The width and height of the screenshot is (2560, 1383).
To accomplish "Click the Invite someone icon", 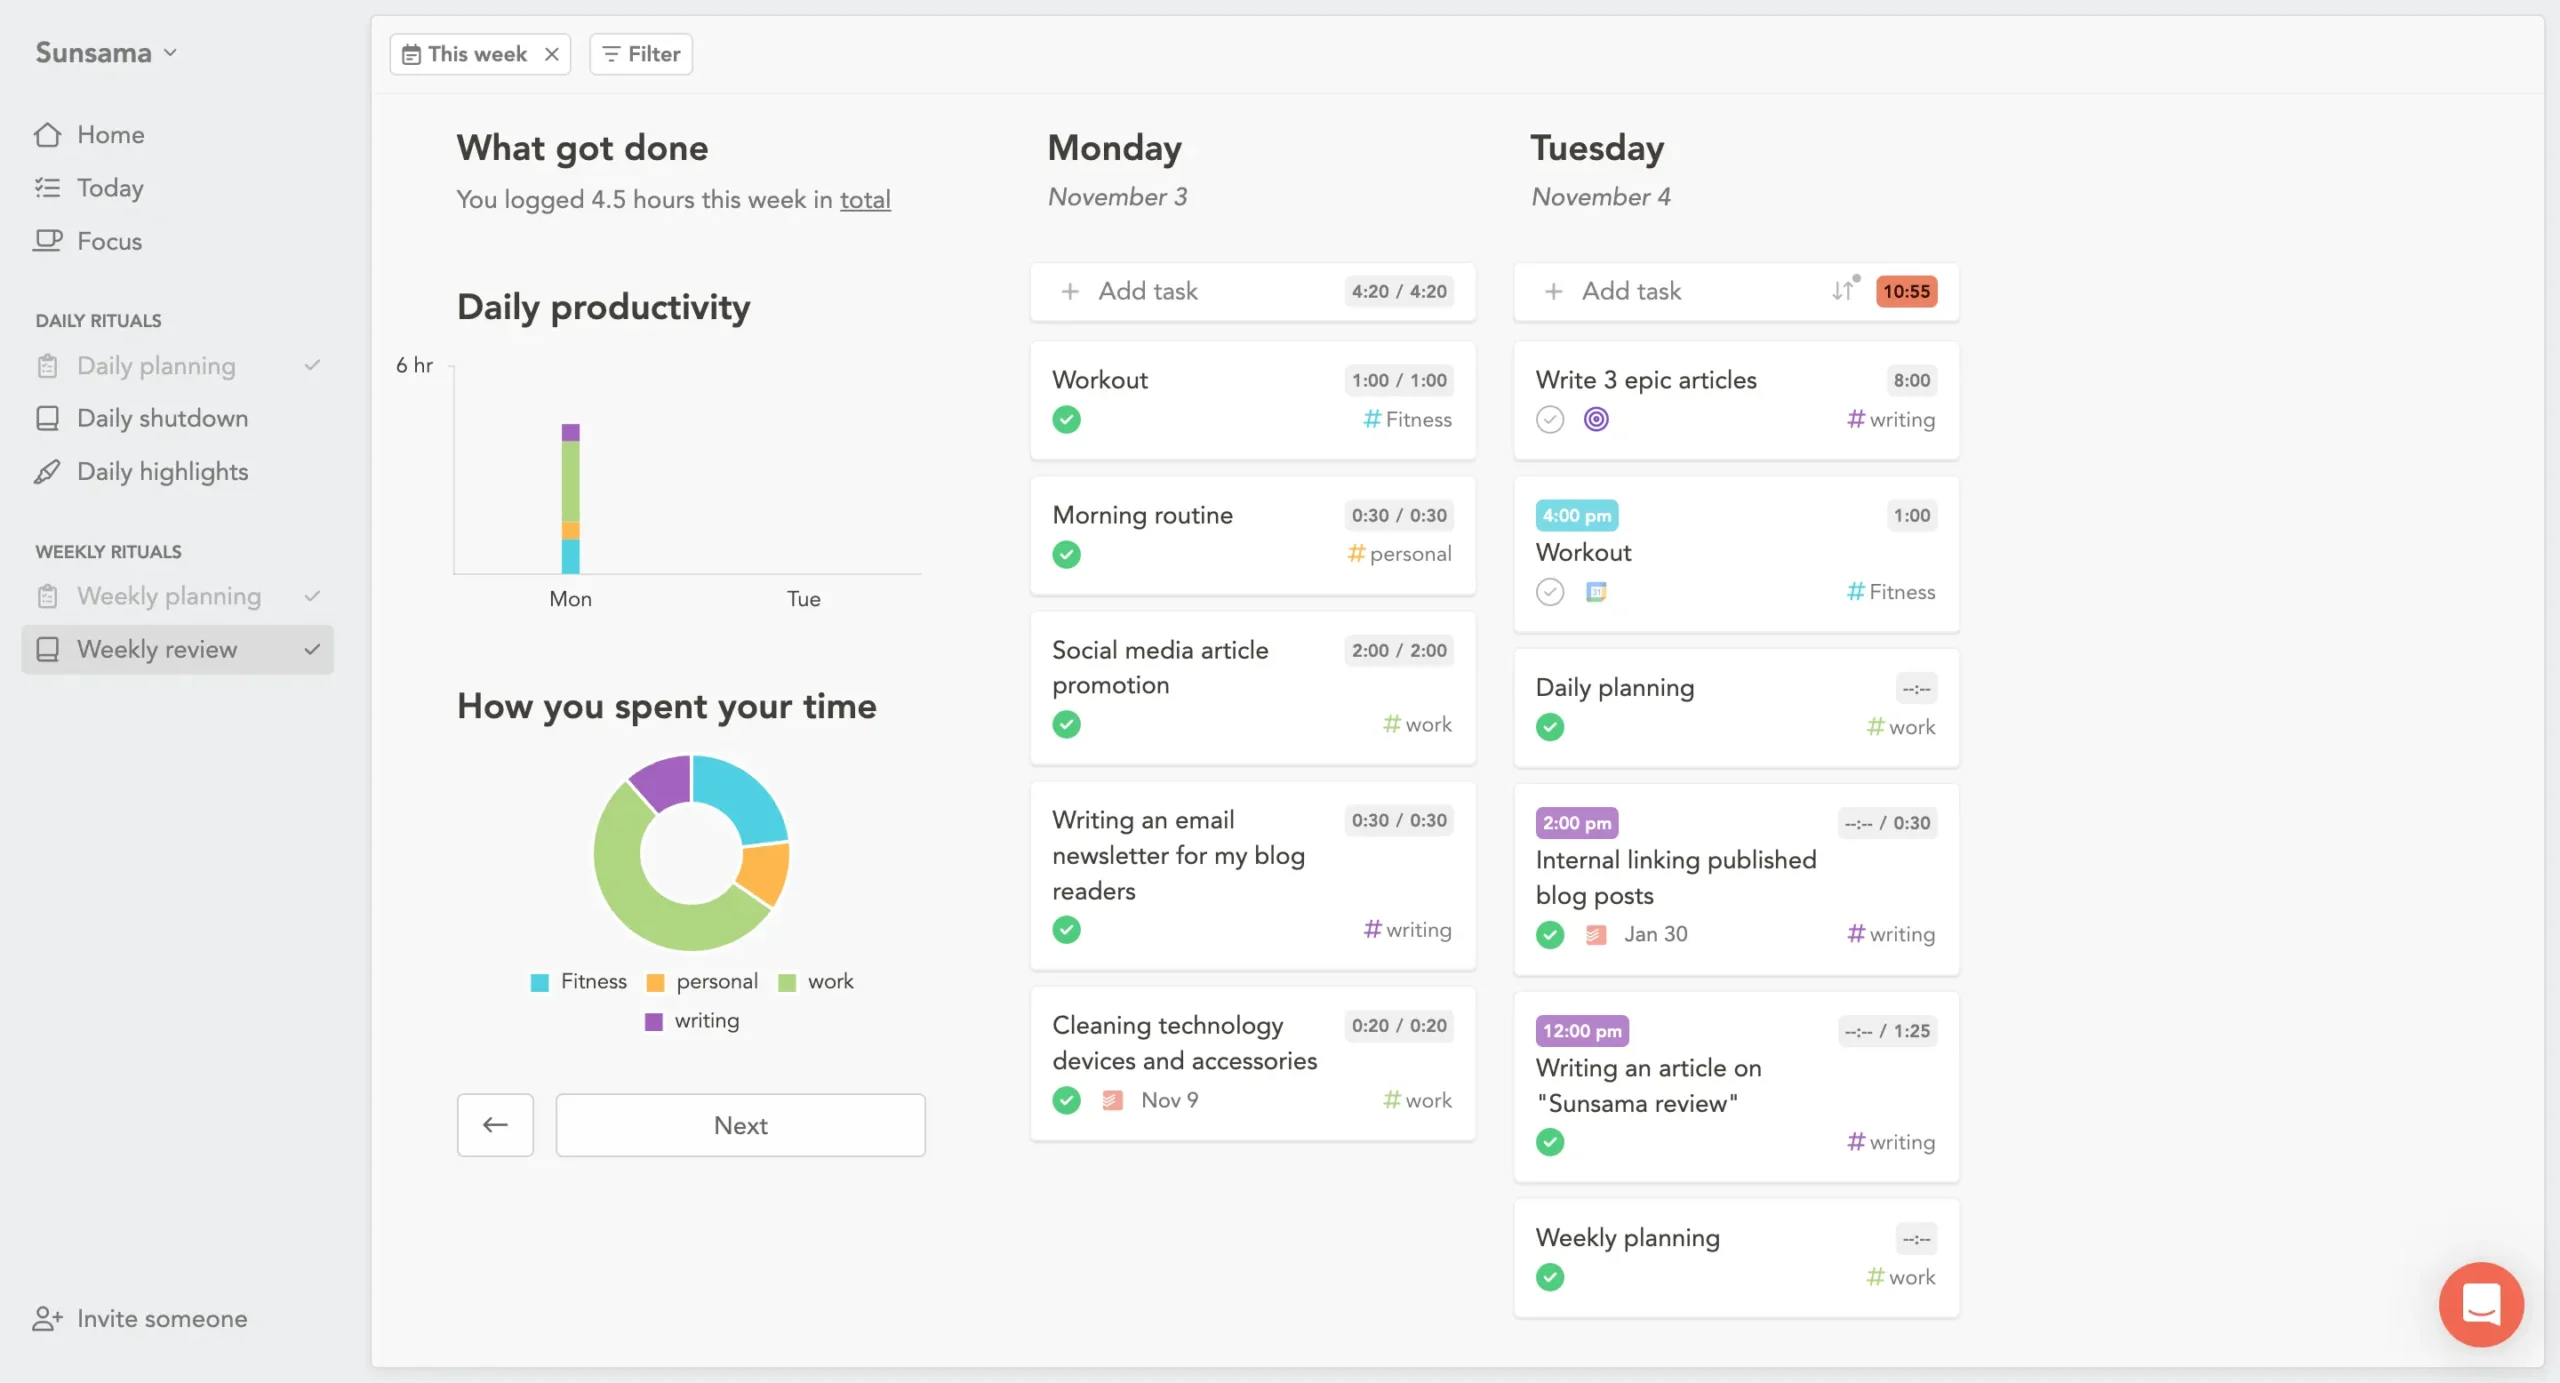I will point(47,1318).
